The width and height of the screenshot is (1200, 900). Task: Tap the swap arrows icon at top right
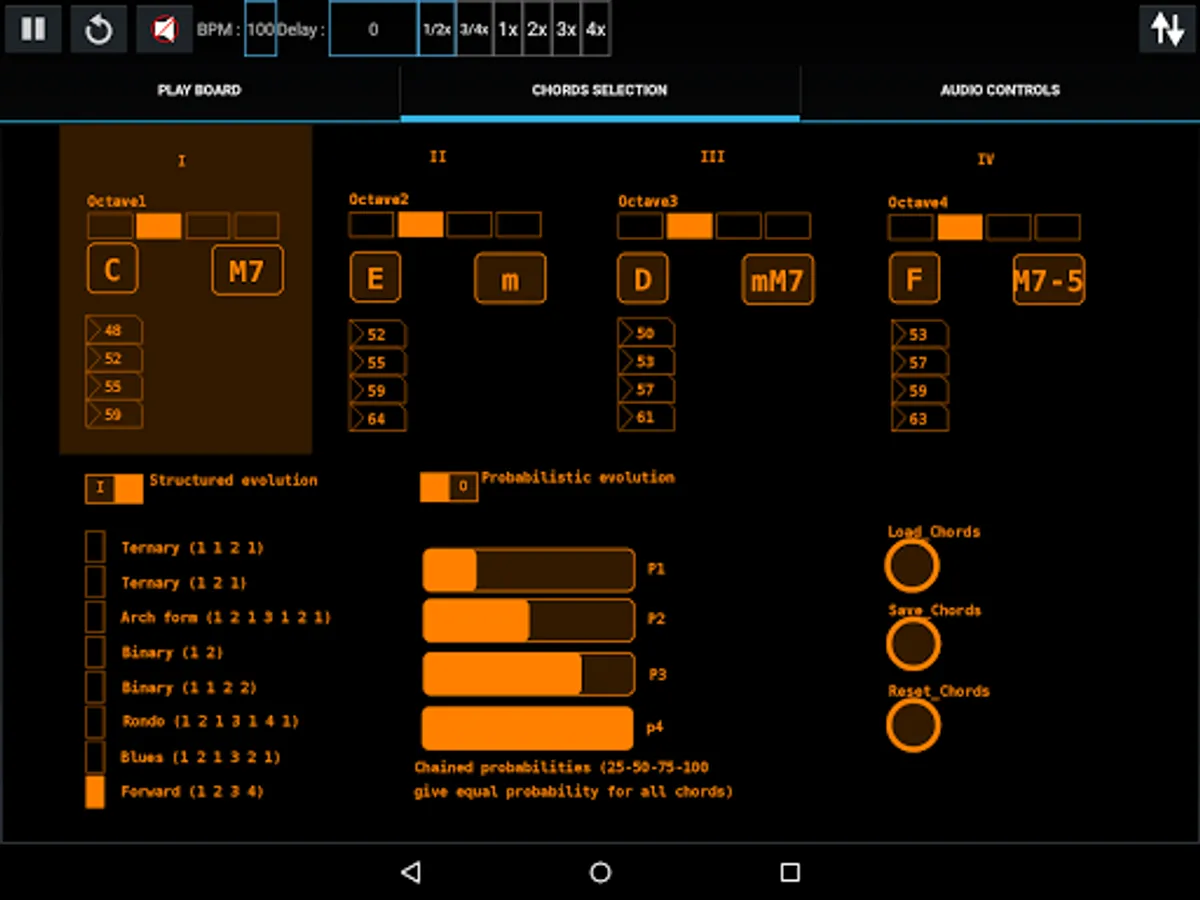[x=1167, y=29]
